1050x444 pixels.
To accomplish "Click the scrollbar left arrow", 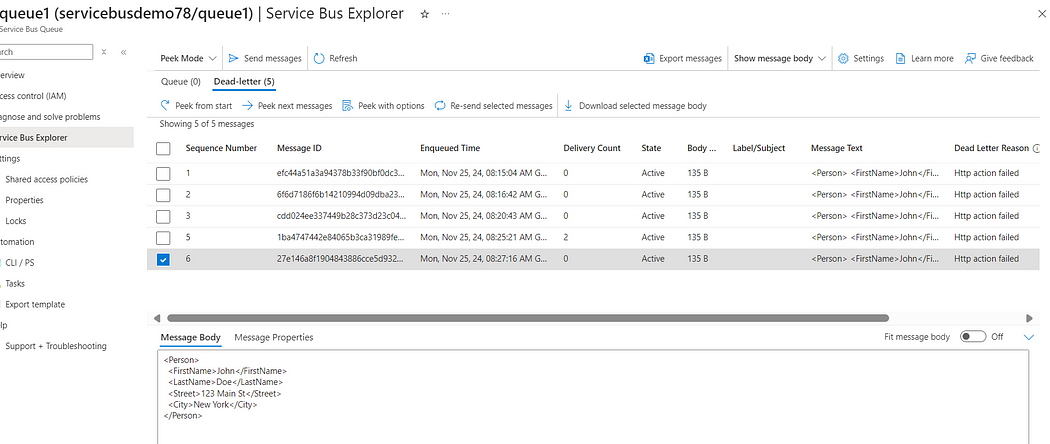I will [x=157, y=318].
